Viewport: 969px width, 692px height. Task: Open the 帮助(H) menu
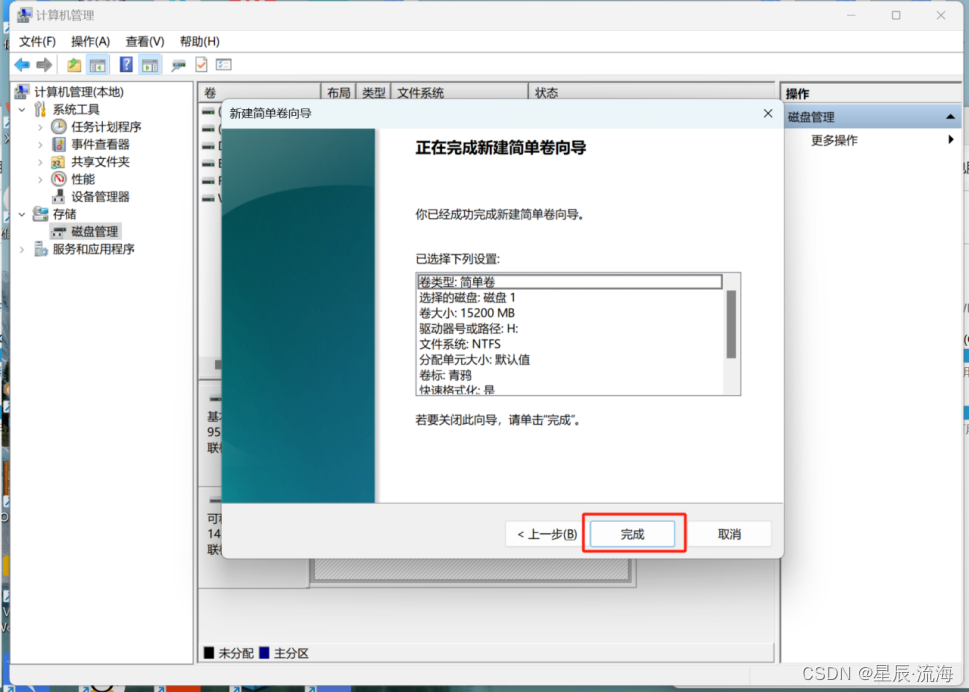[x=200, y=41]
